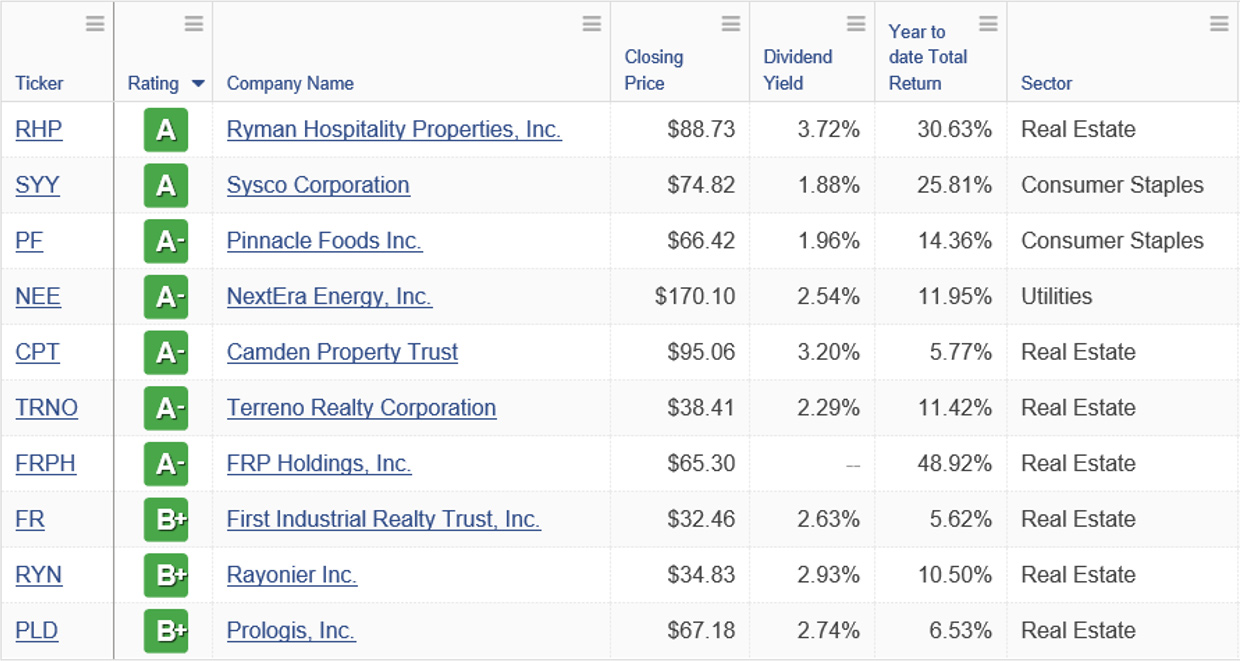Sort by the Dividend Yield header
This screenshot has height=661, width=1240.
click(x=798, y=70)
